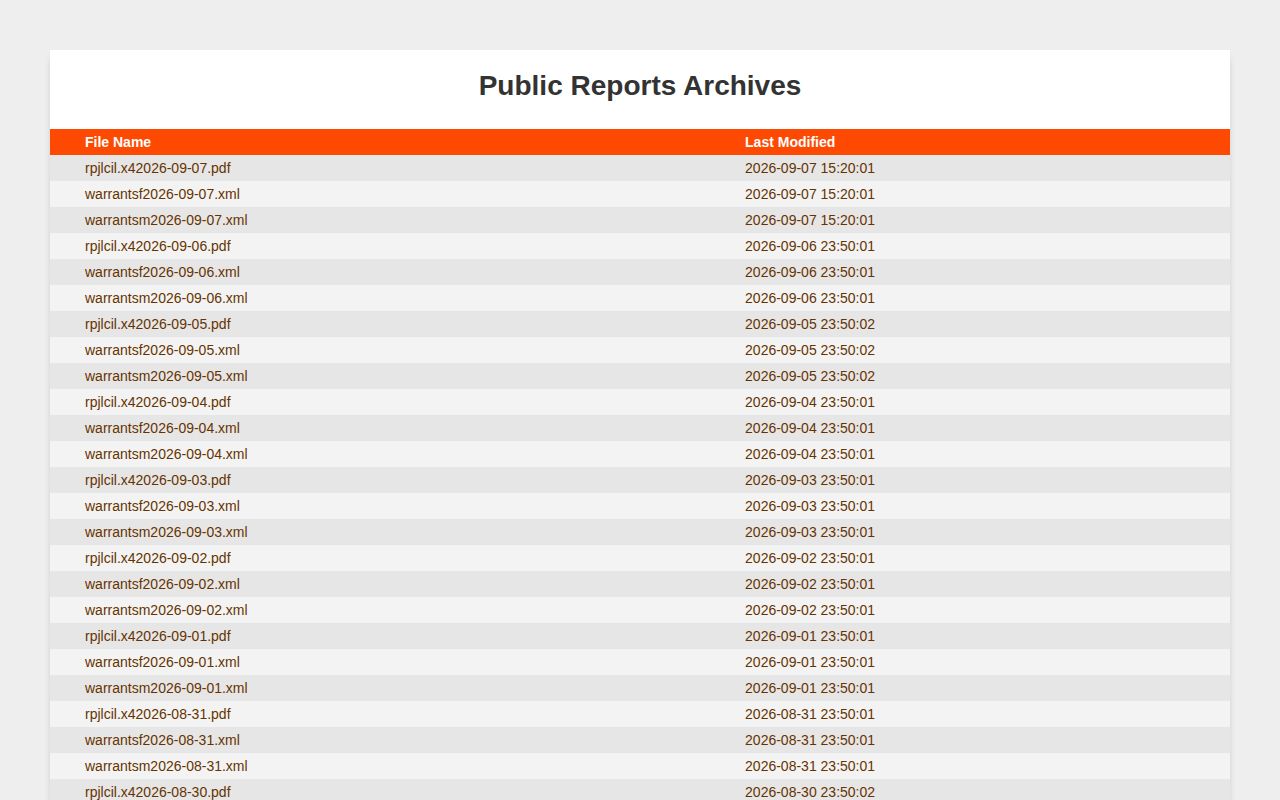Click the Last Modified column header
Image resolution: width=1280 pixels, height=800 pixels.
coord(790,142)
